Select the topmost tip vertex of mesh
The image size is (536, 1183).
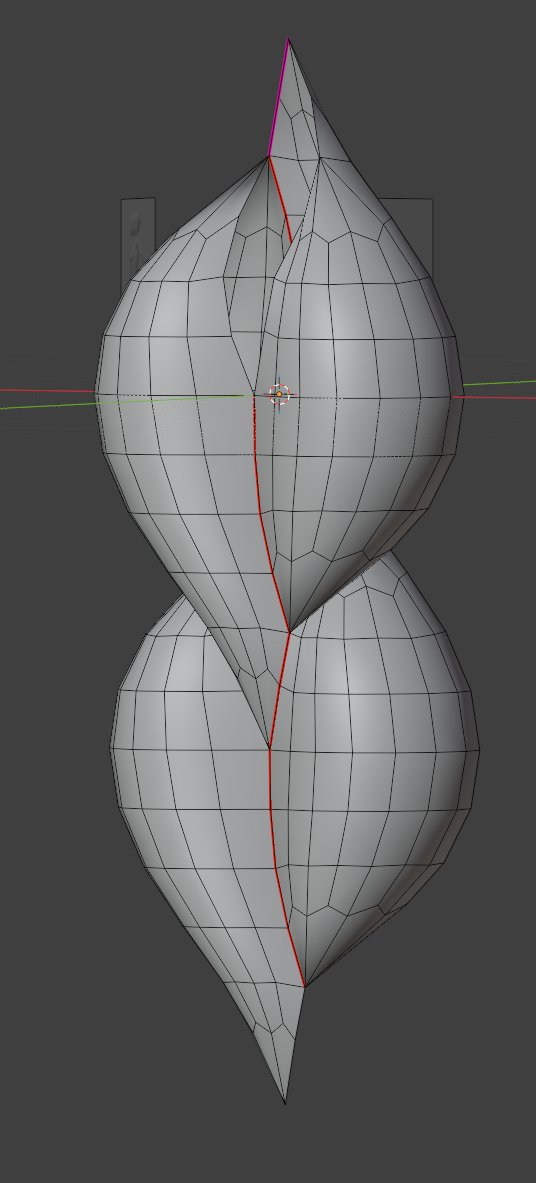tap(288, 39)
